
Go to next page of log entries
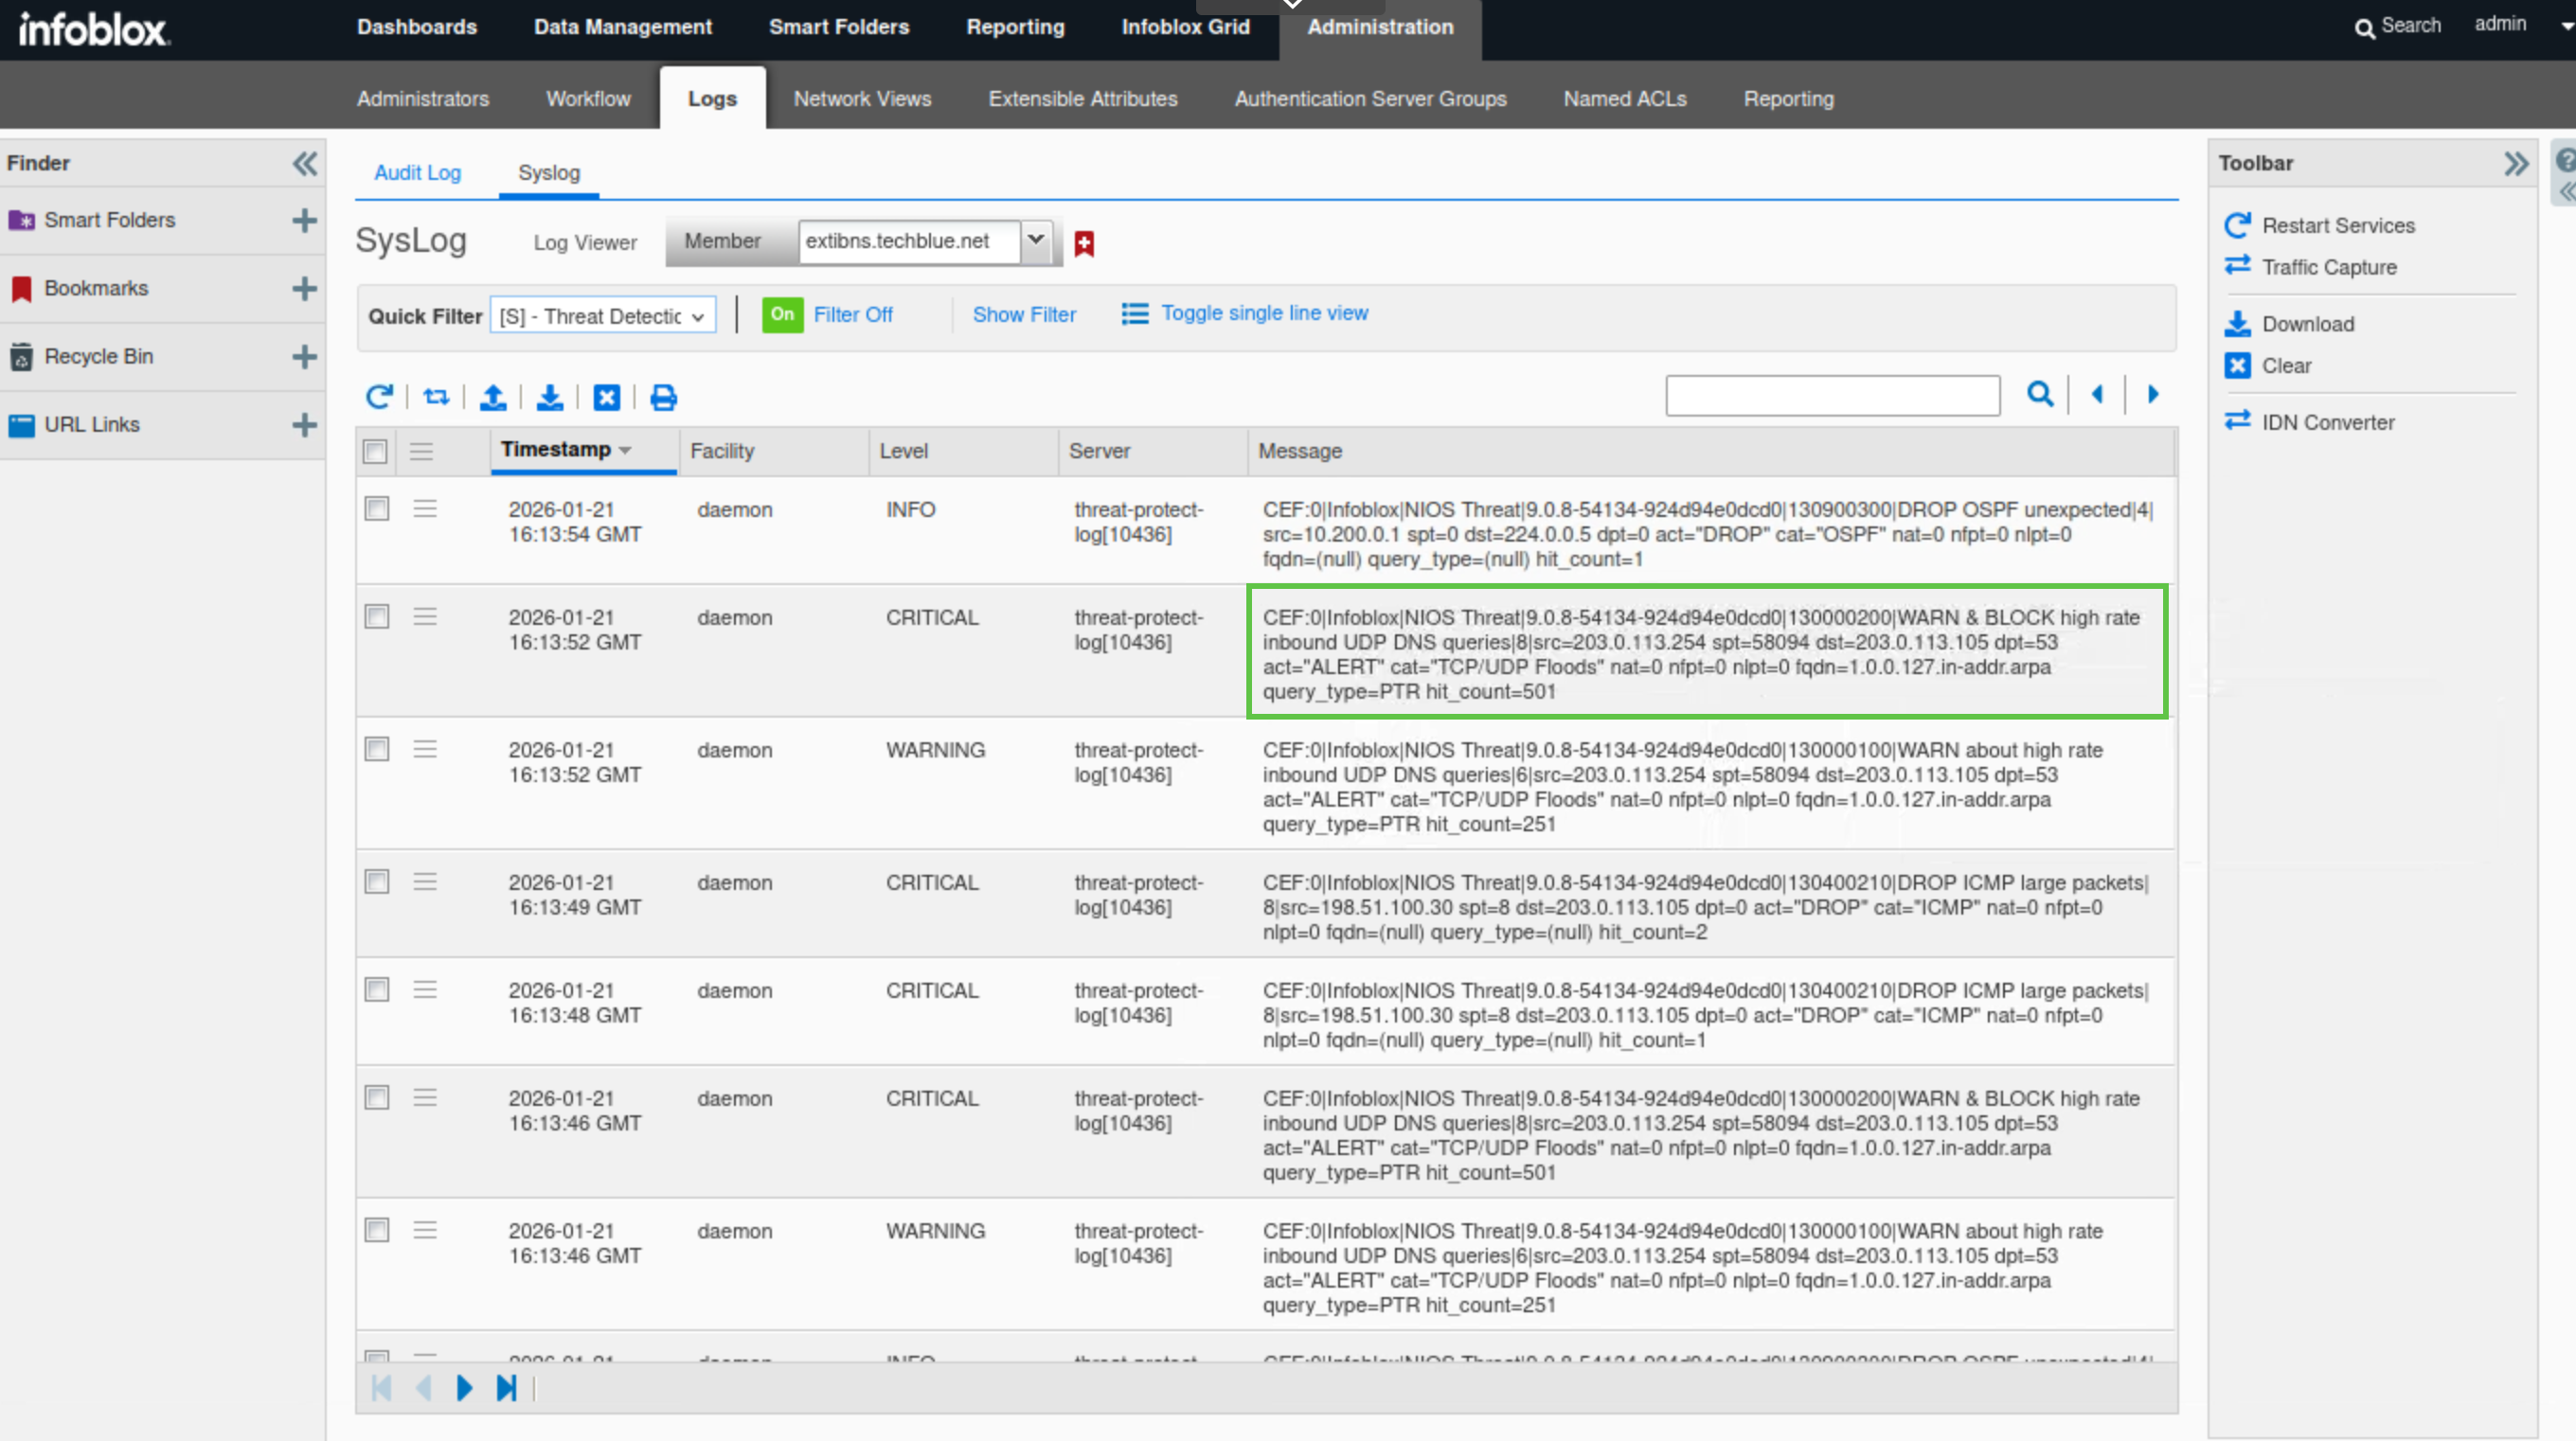click(464, 1388)
